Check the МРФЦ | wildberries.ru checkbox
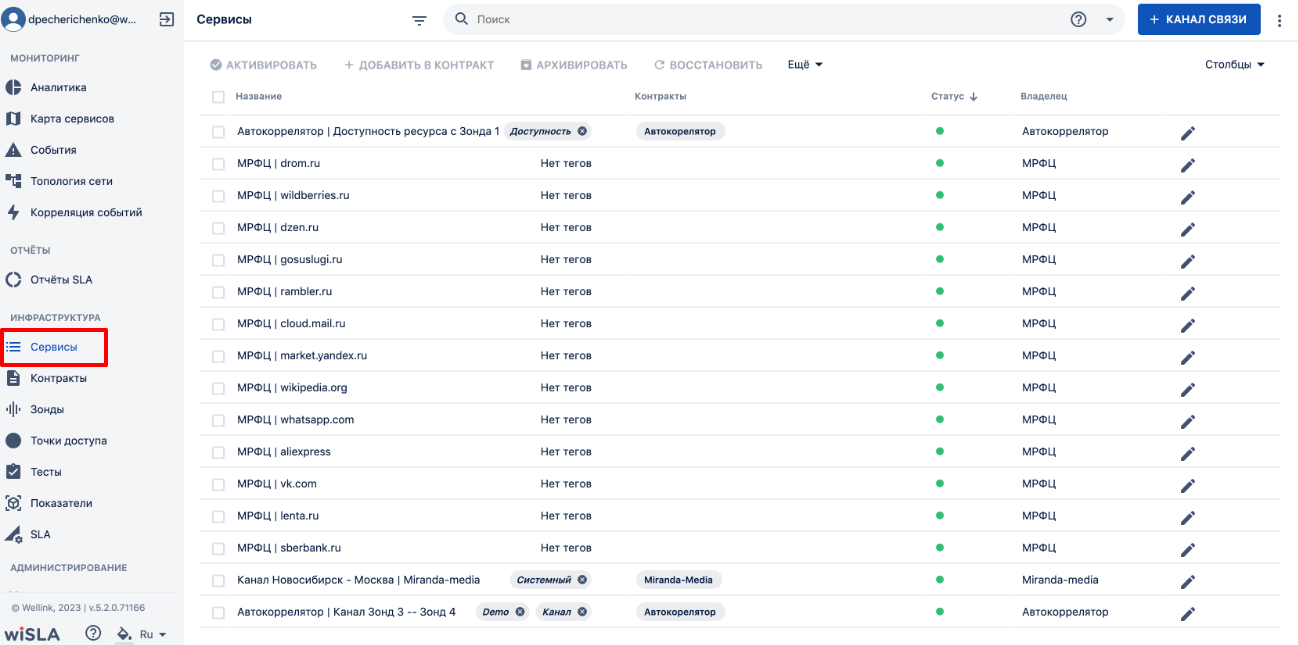Image resolution: width=1298 pixels, height=645 pixels. [218, 196]
